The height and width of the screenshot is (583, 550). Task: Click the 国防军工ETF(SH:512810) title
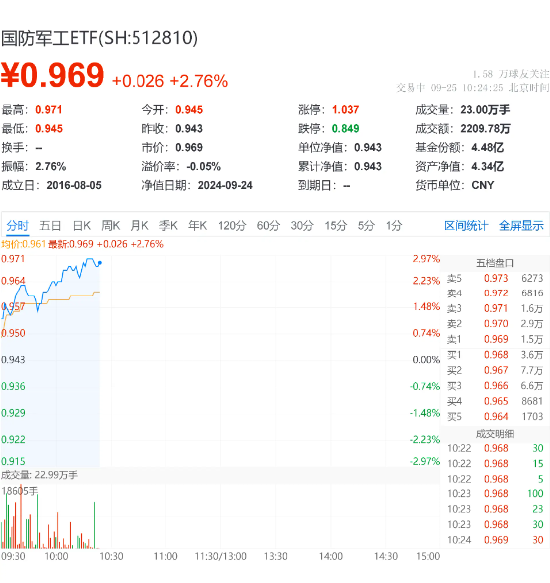(x=99, y=38)
